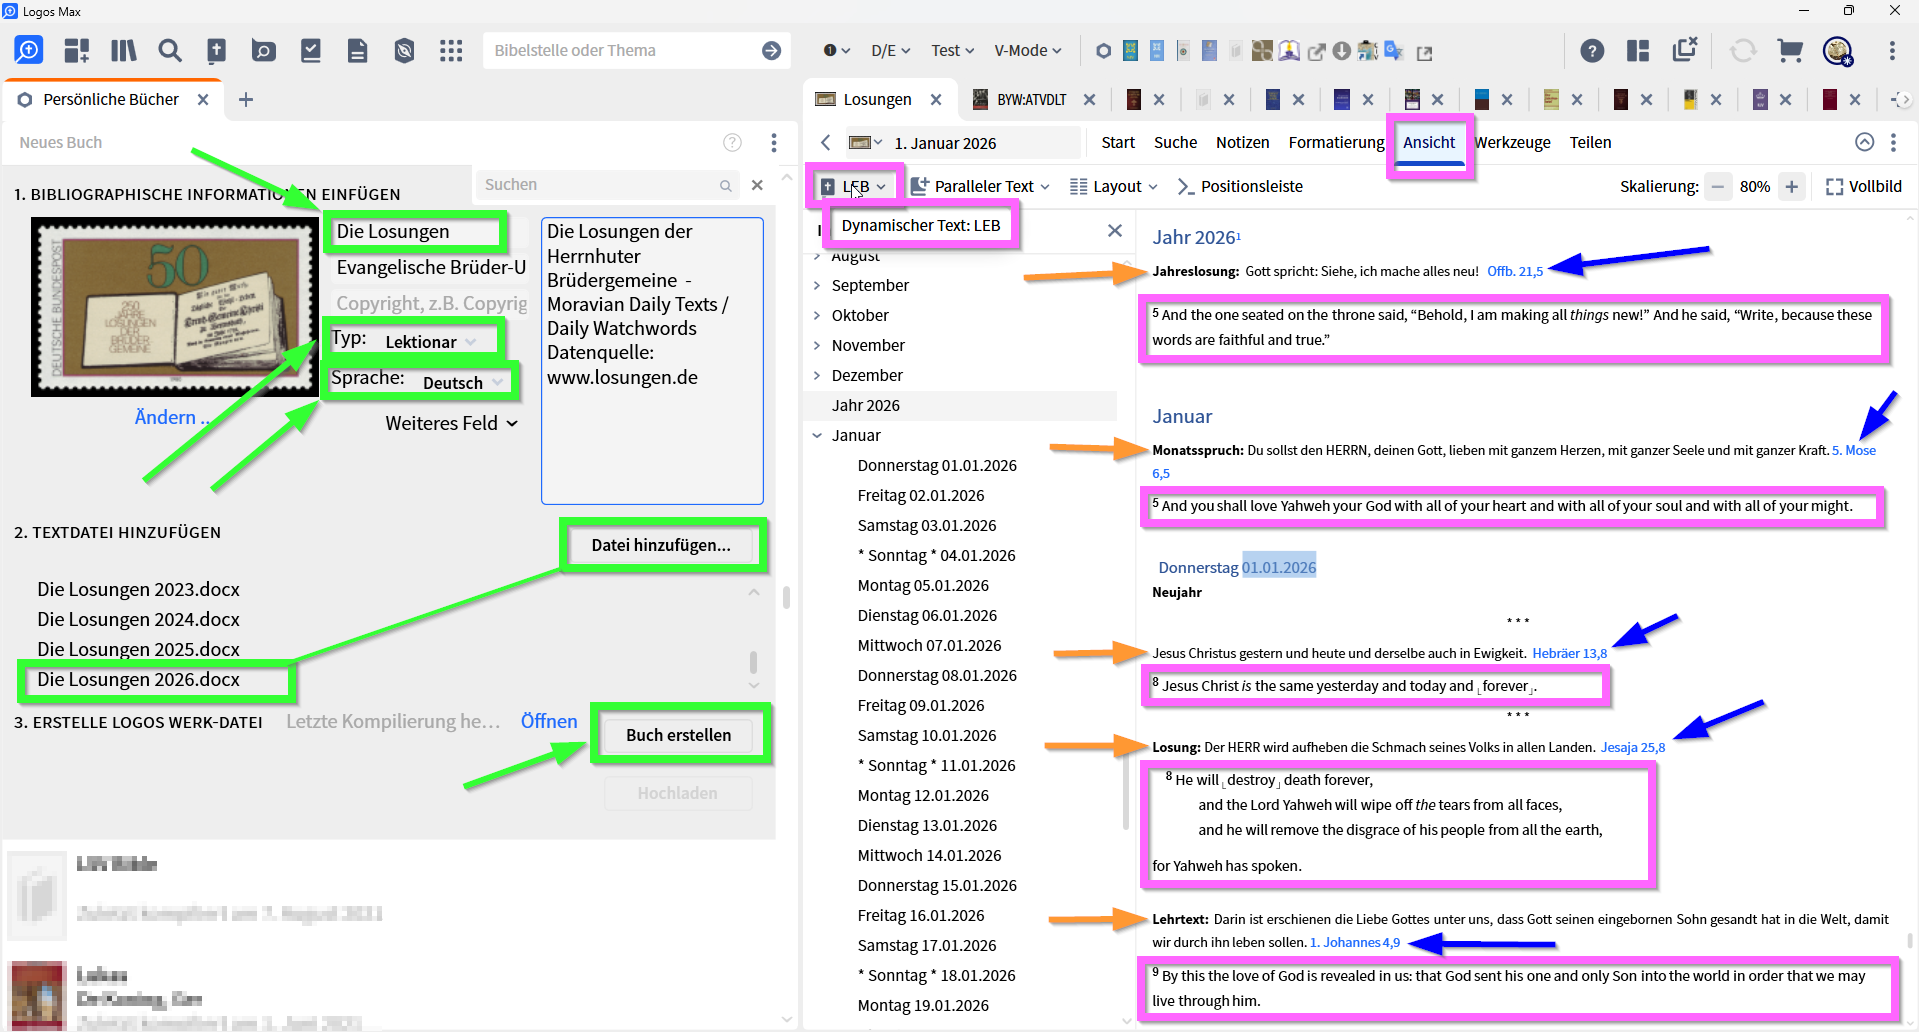Open the Offb. 21,5 reference link
Image resolution: width=1919 pixels, height=1032 pixels.
tap(1515, 271)
